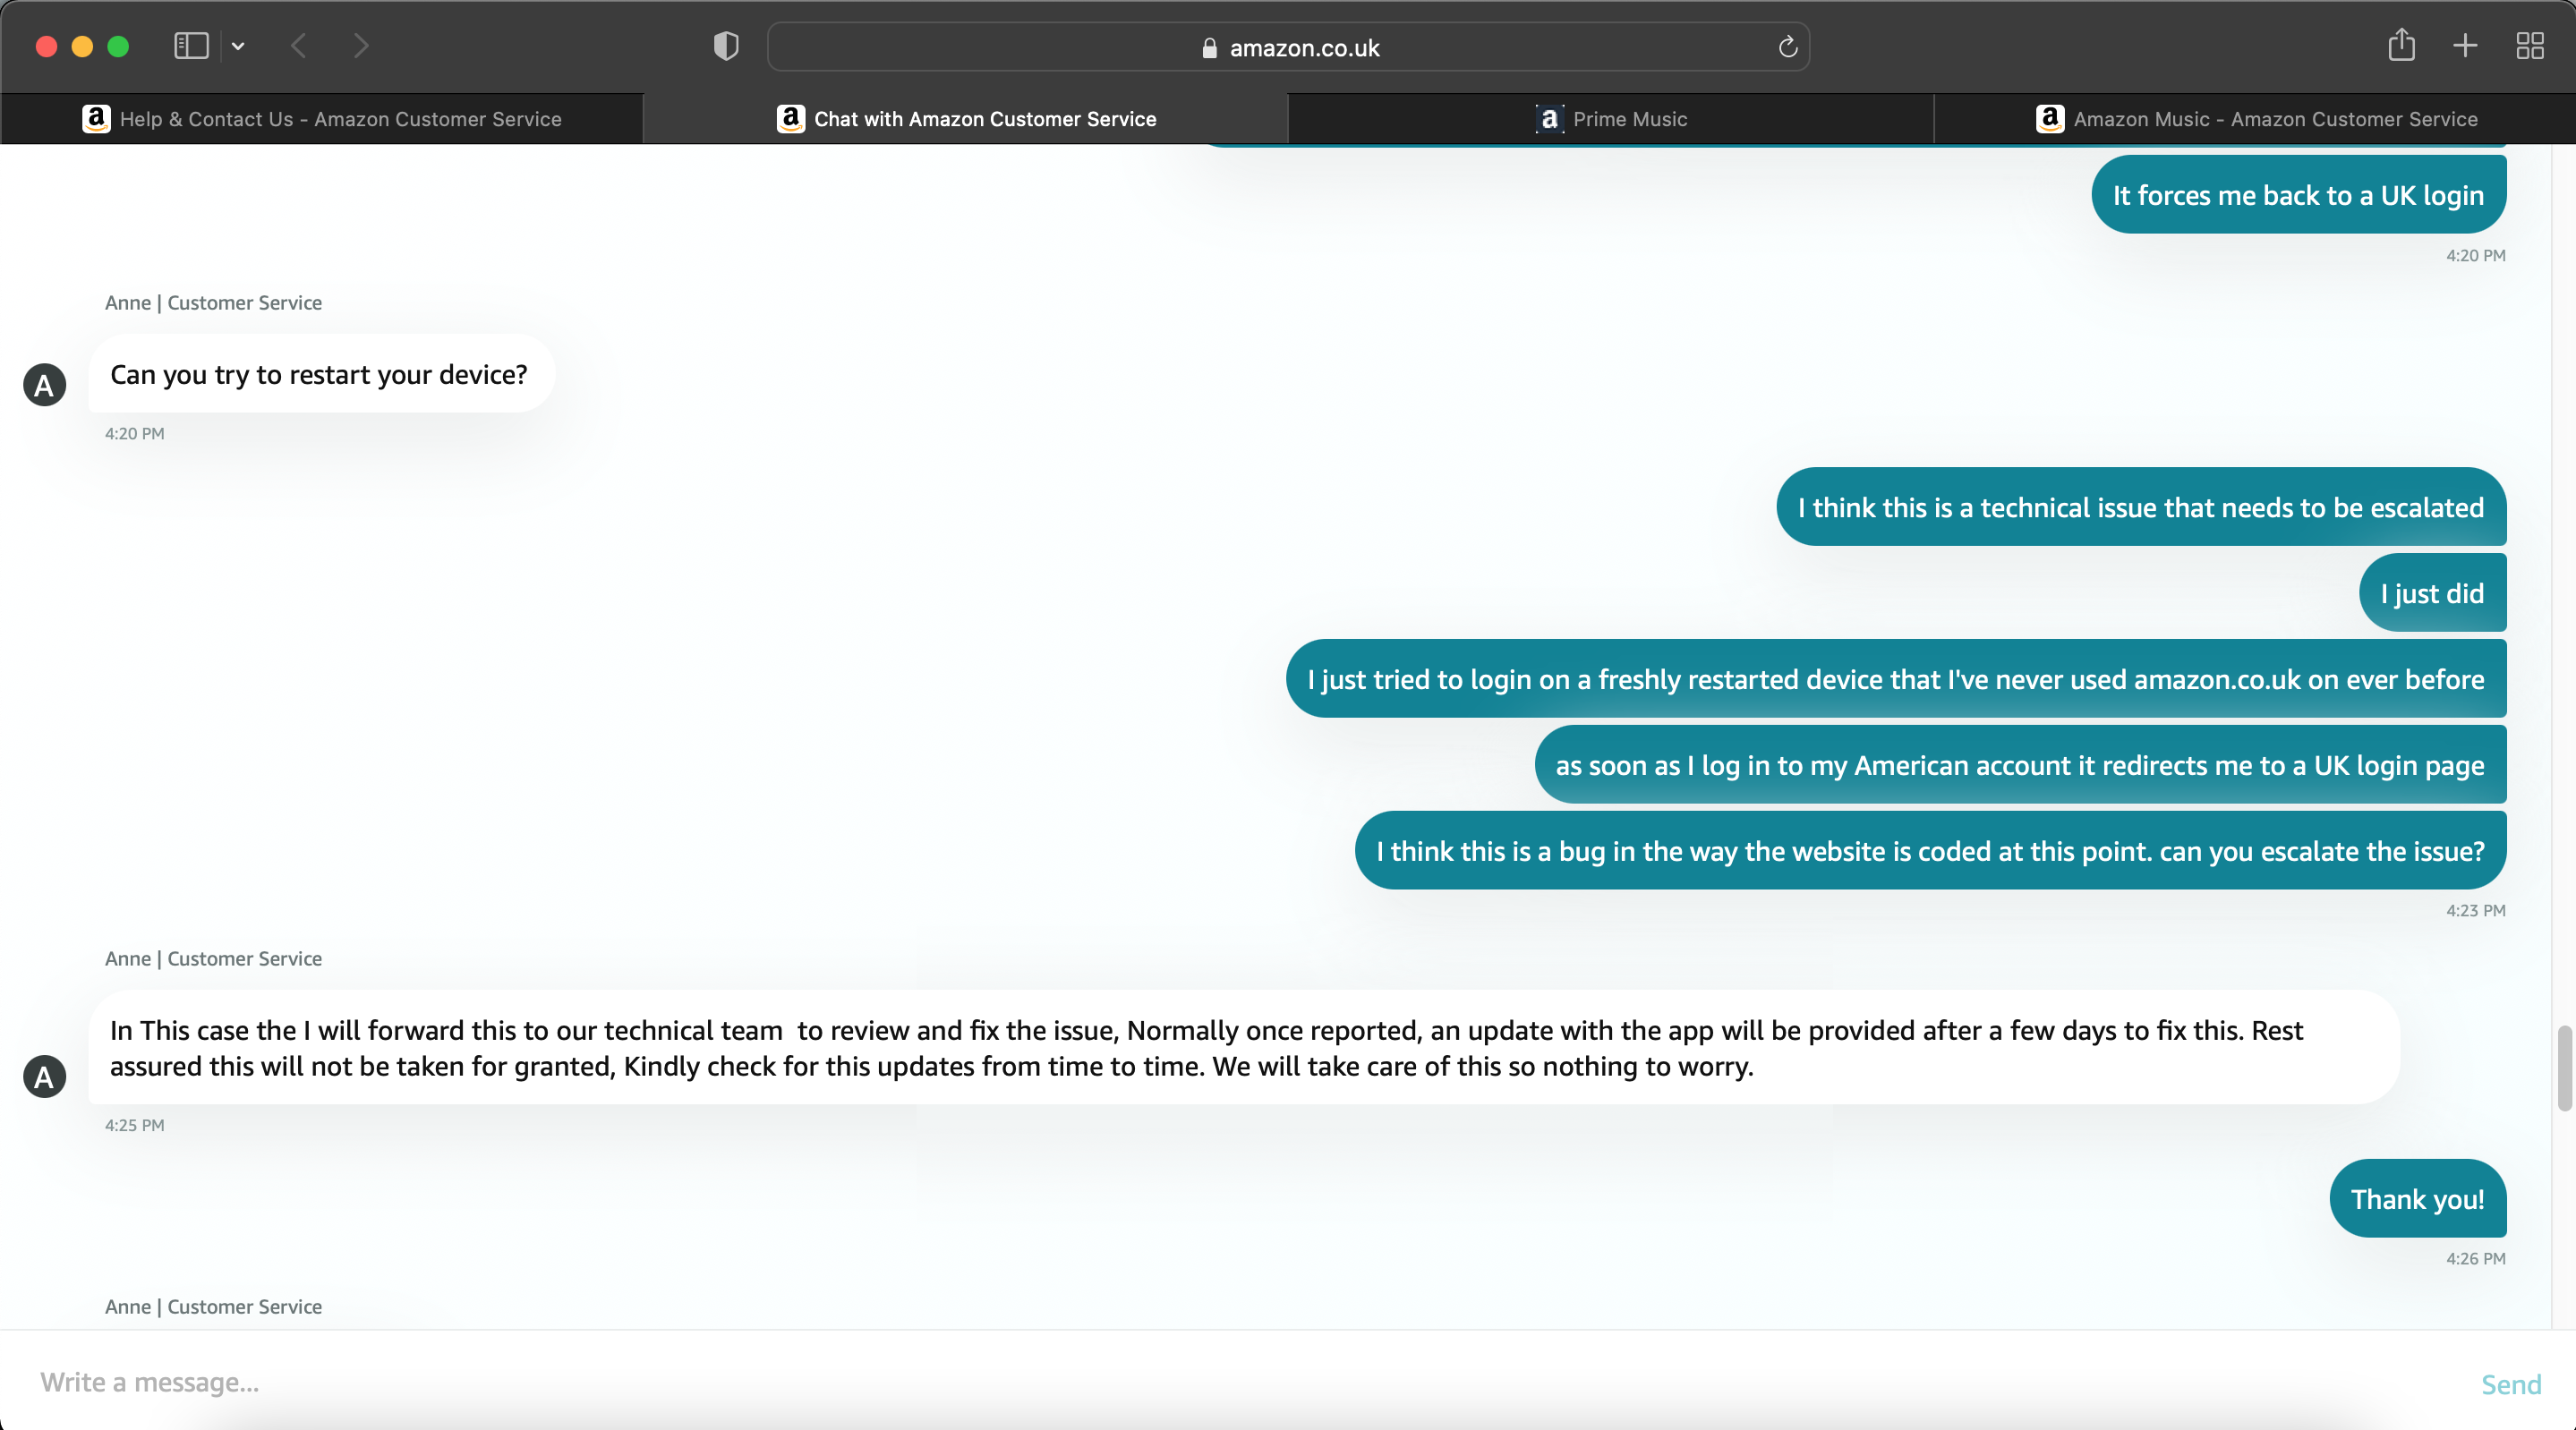The width and height of the screenshot is (2576, 1430).
Task: Toggle the Safari sidebar icon
Action: 190,46
